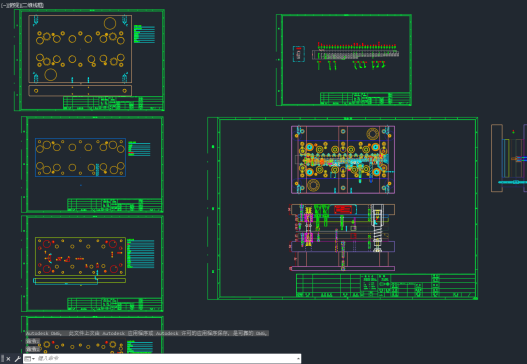Select the blue rectangle plate outline

point(81,157)
